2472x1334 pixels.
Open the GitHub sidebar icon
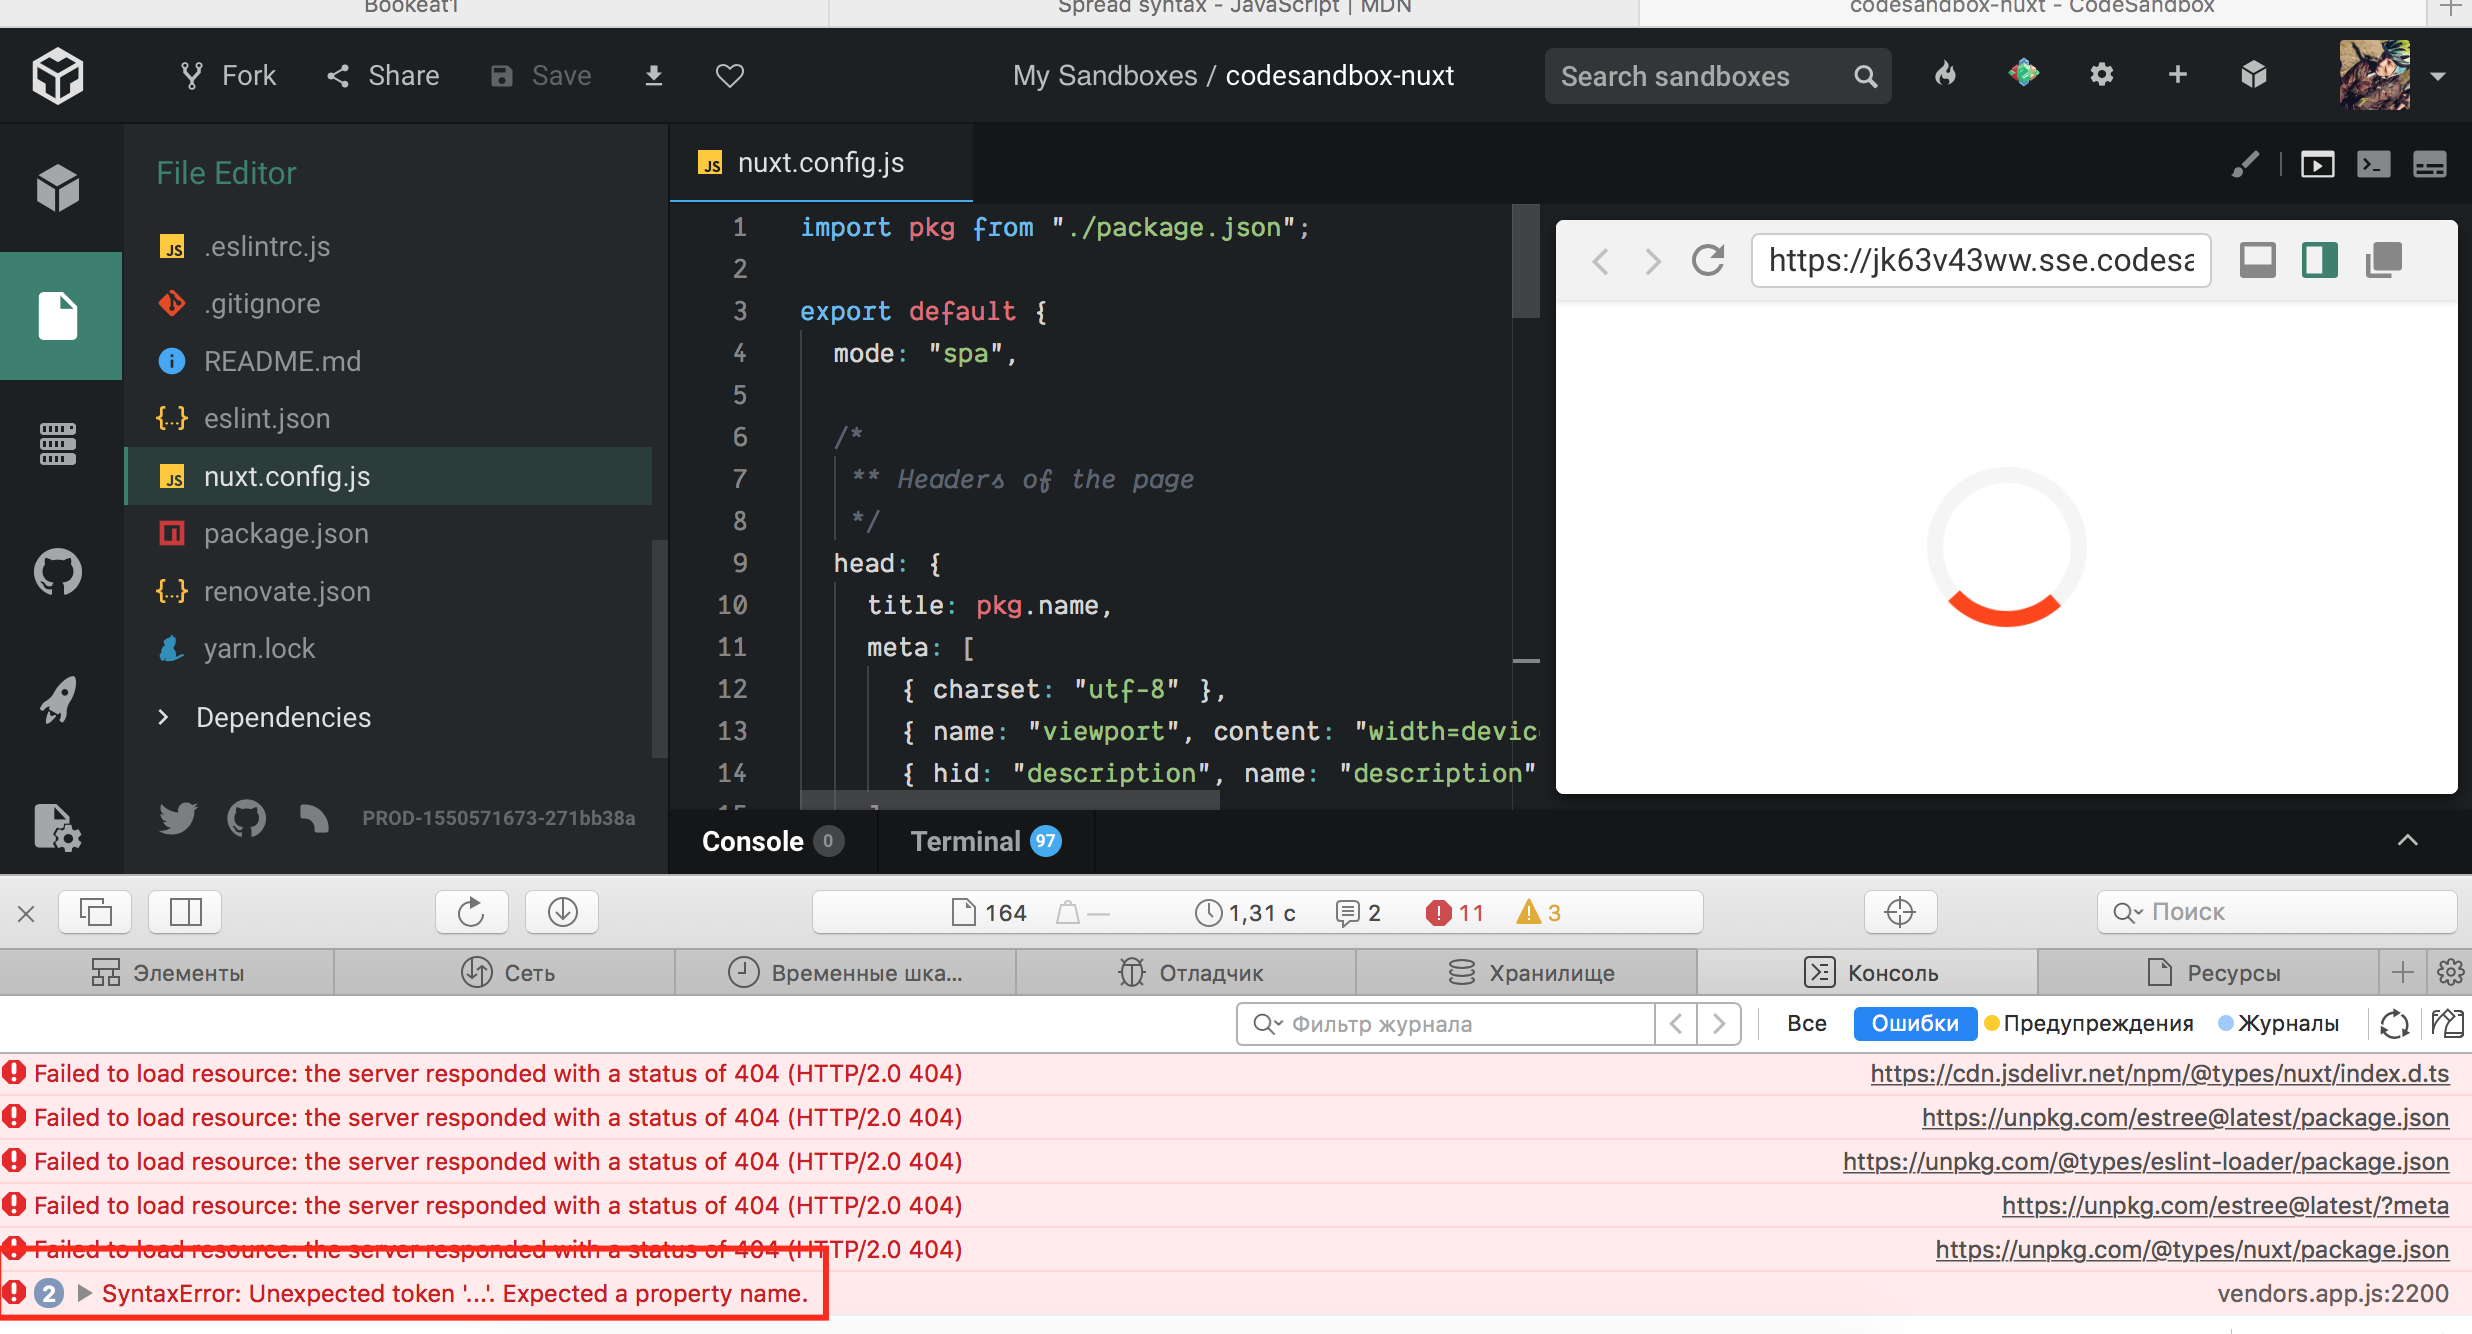coord(58,572)
